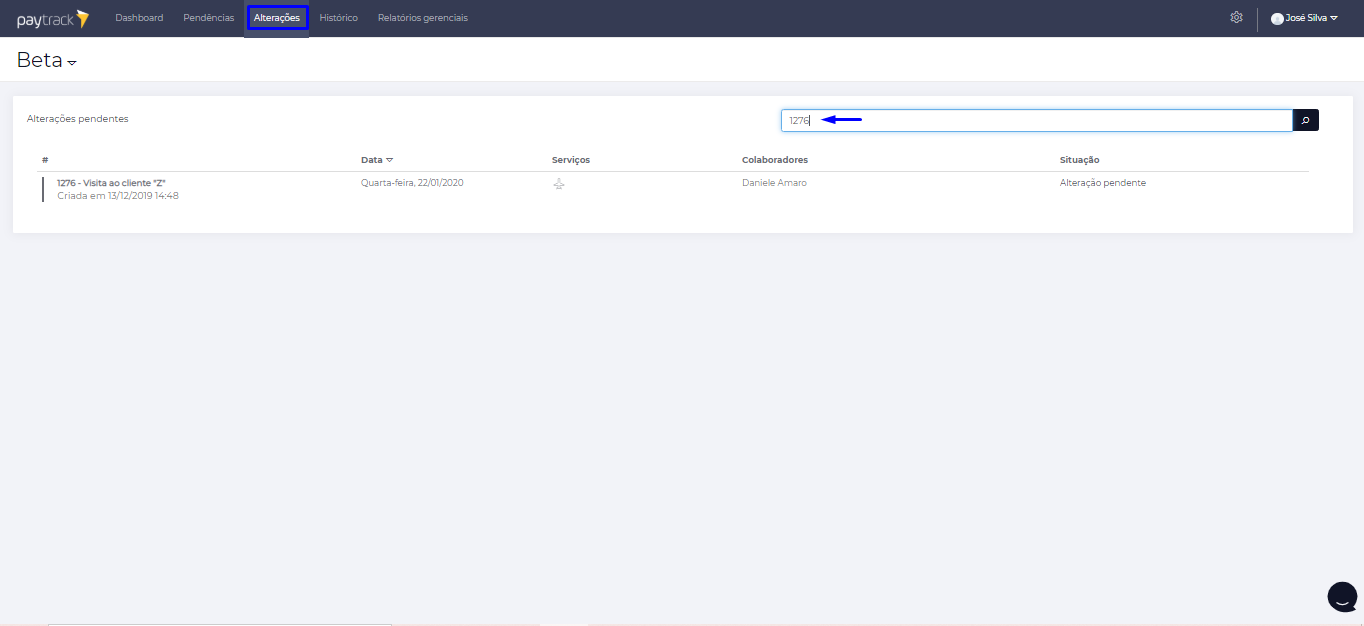Viewport: 1364px width, 626px height.
Task: Click the Paytrack logo
Action: pos(52,18)
